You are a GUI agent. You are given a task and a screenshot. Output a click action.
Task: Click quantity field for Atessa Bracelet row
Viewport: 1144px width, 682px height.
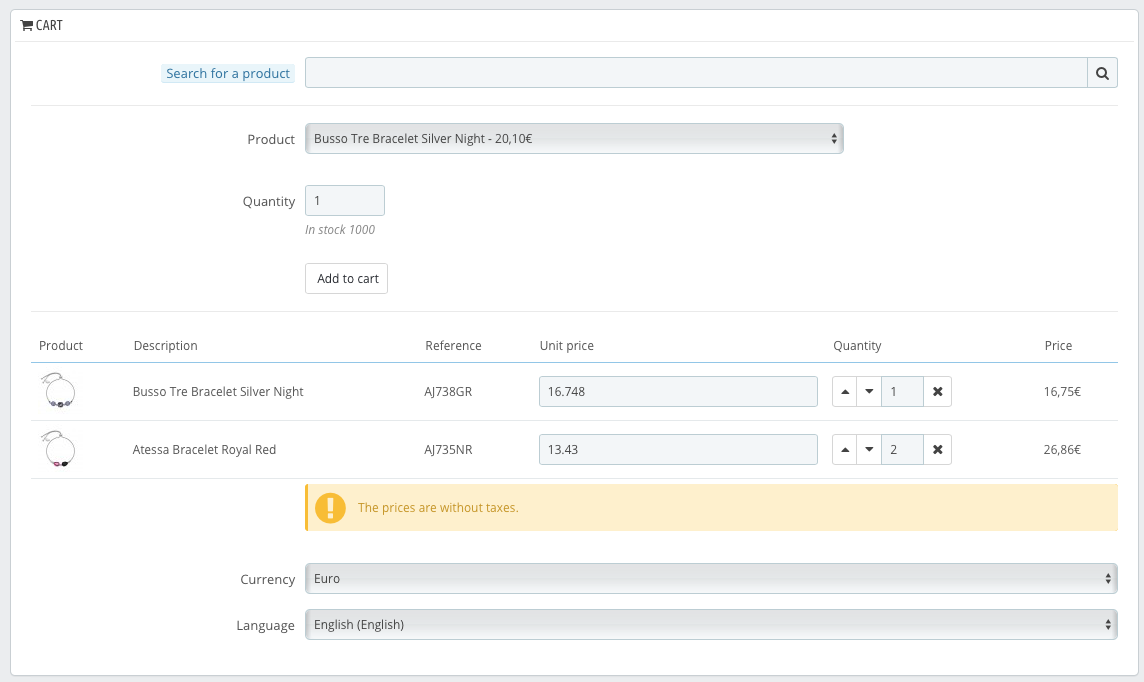tap(902, 450)
